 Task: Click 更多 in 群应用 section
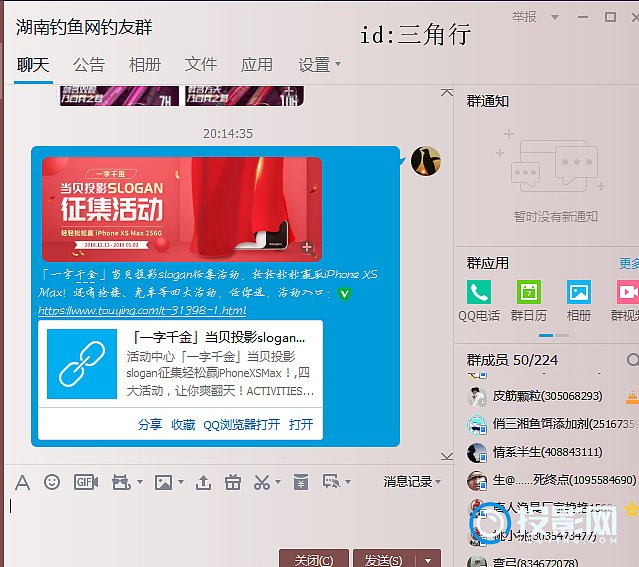(x=629, y=263)
